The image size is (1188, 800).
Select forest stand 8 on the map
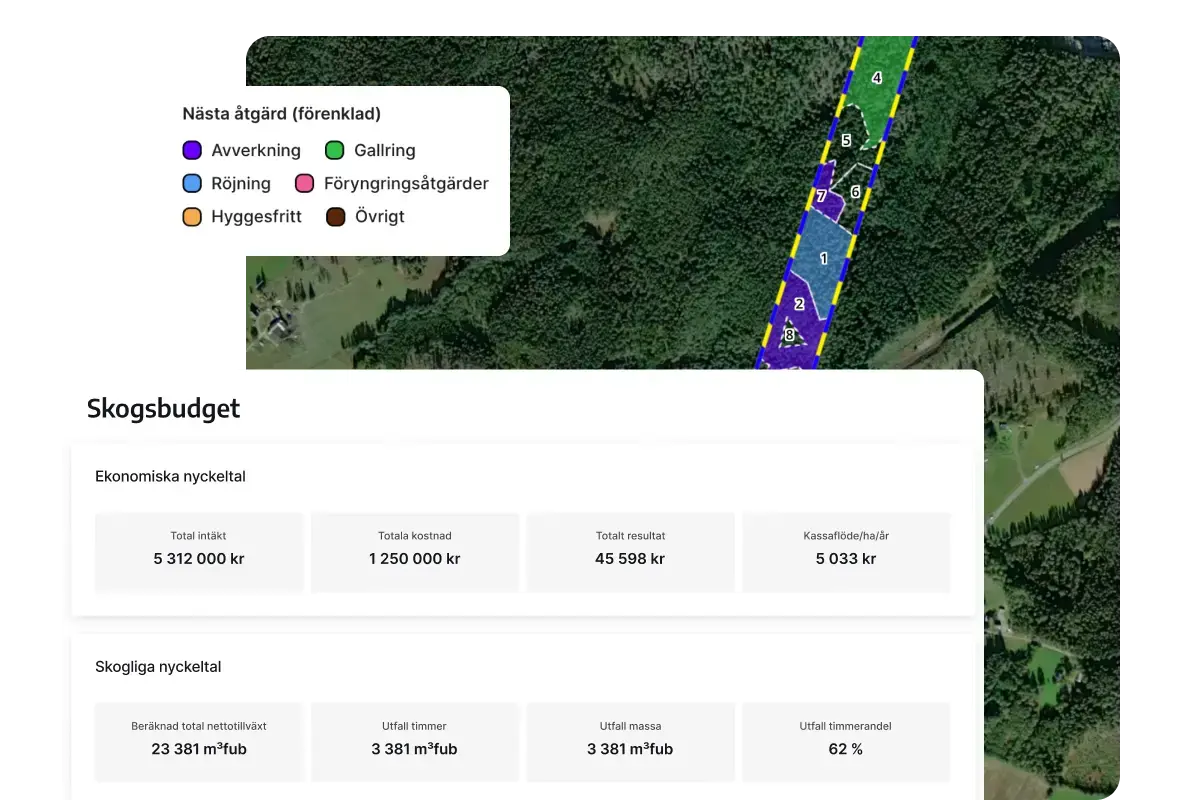(789, 335)
